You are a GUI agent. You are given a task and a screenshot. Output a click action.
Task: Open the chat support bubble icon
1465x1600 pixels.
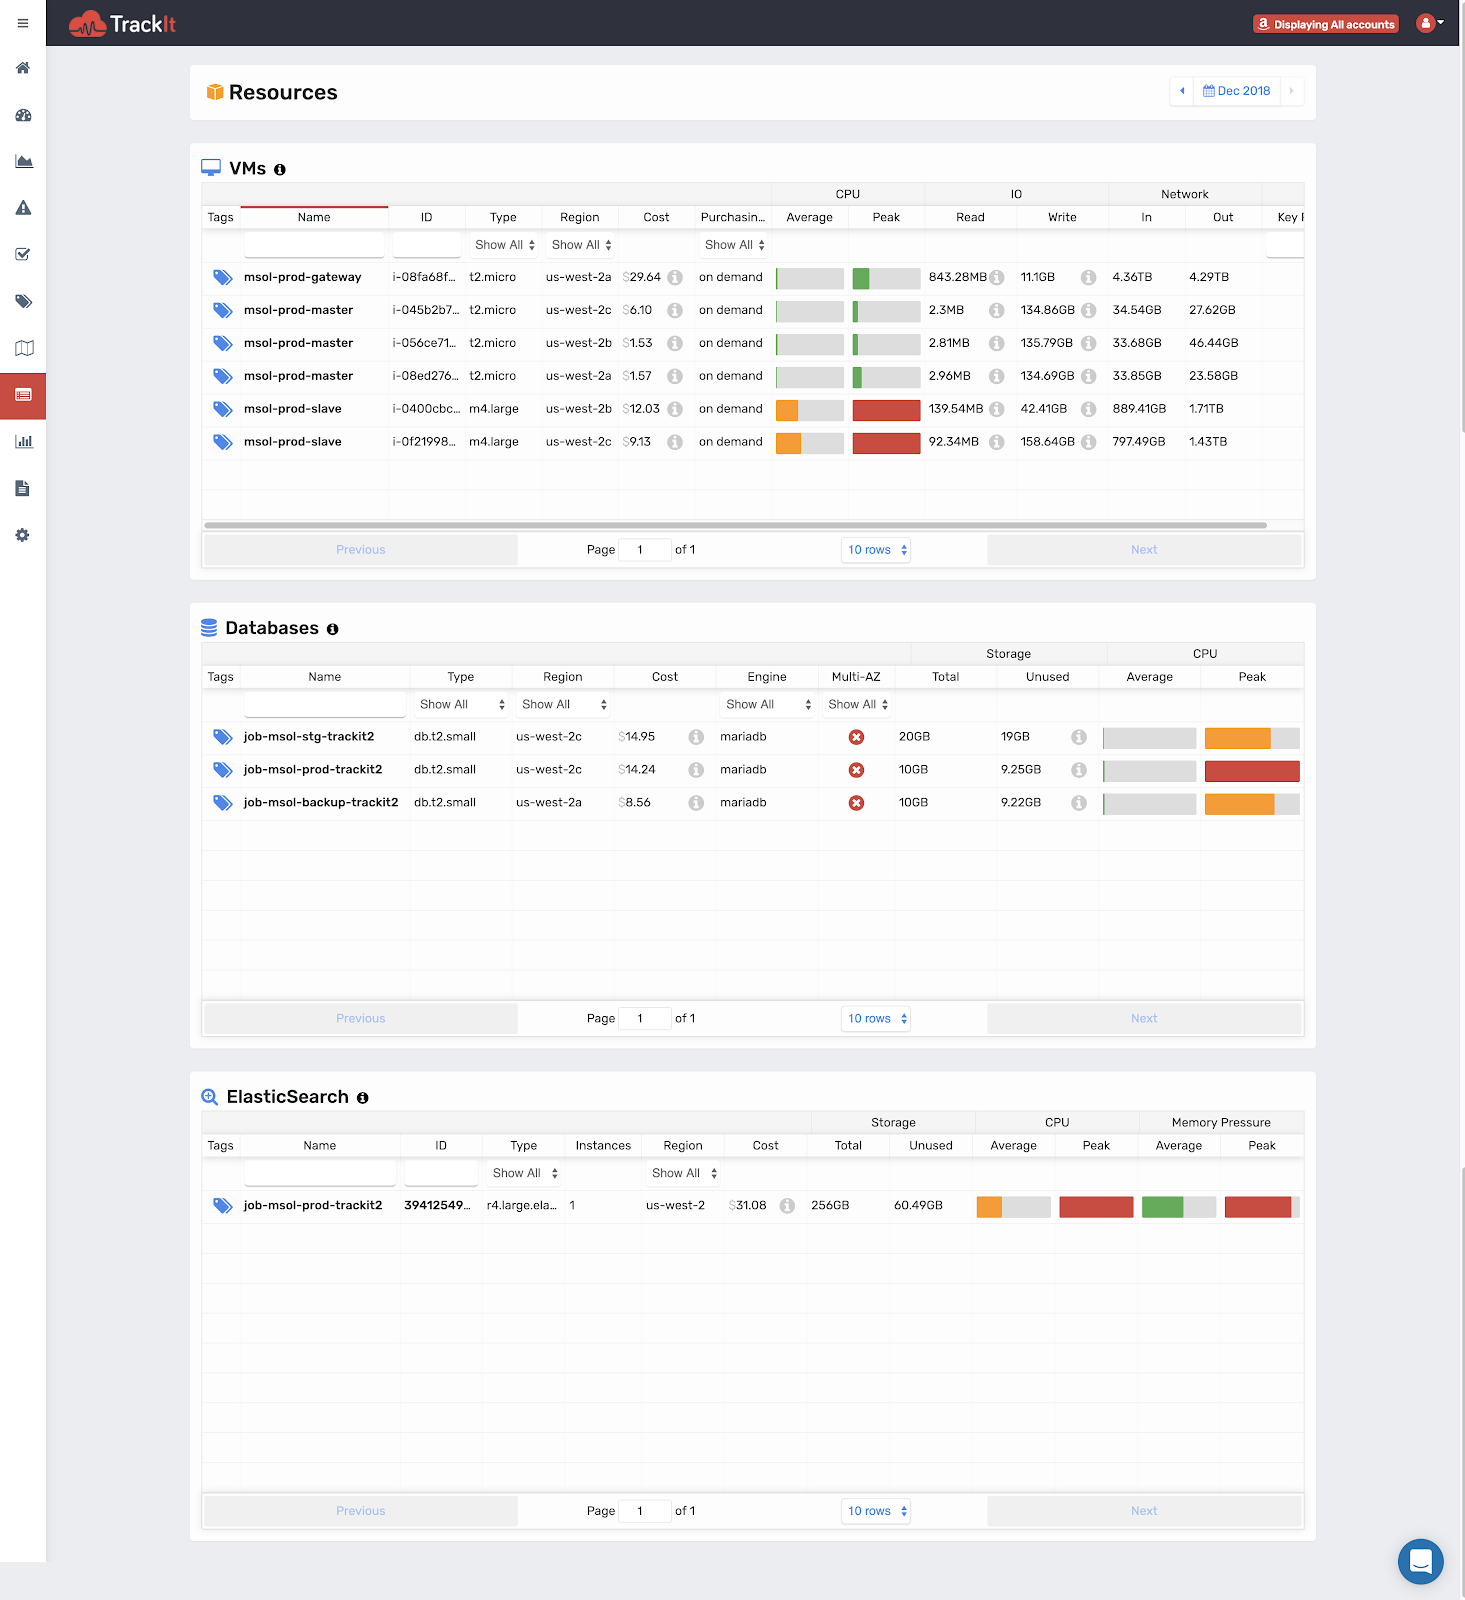pos(1420,1561)
